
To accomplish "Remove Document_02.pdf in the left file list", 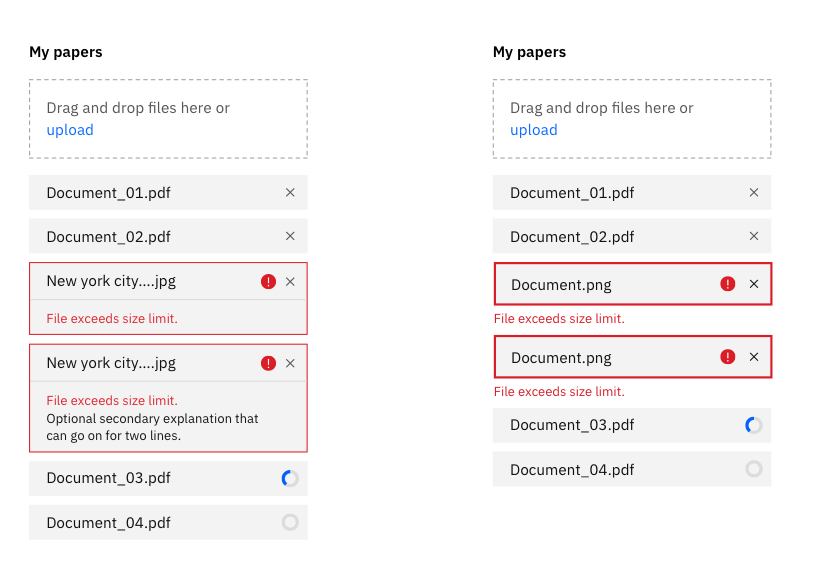I will tap(290, 236).
